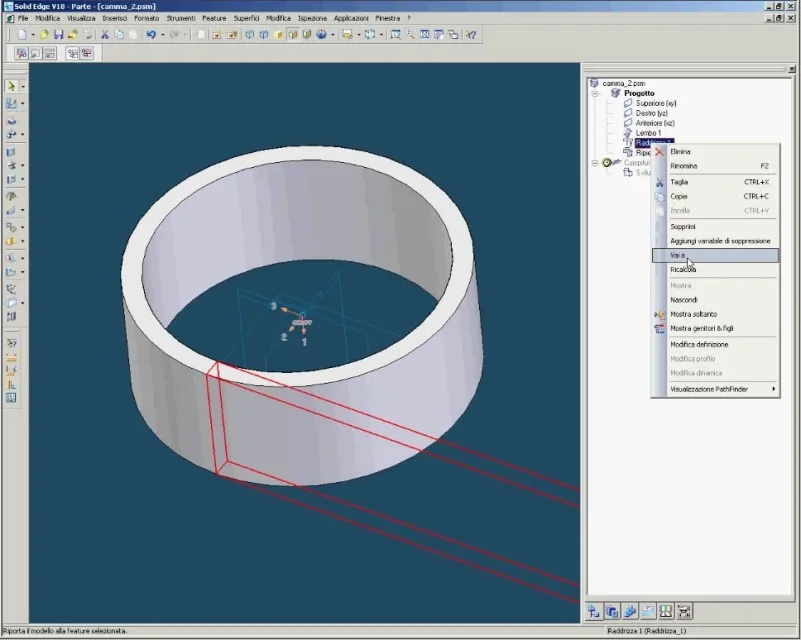Click the Zoom magnifier icon

point(410,35)
